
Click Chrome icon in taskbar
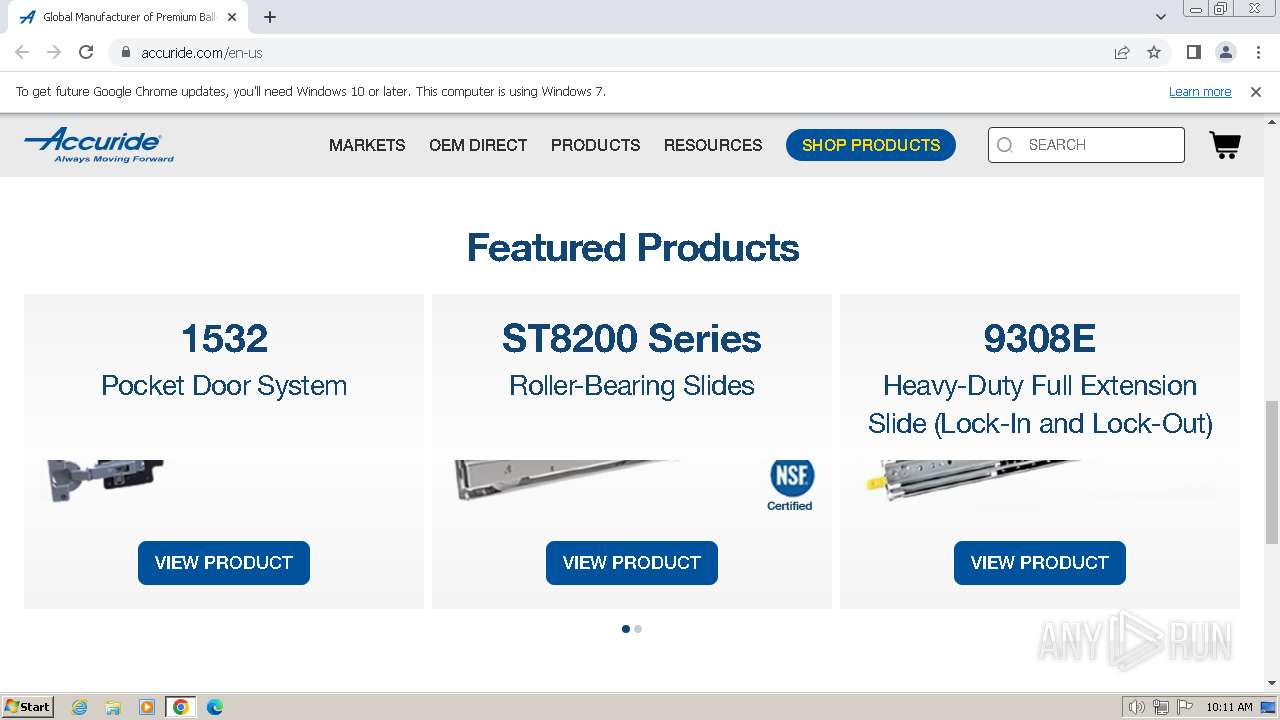181,707
